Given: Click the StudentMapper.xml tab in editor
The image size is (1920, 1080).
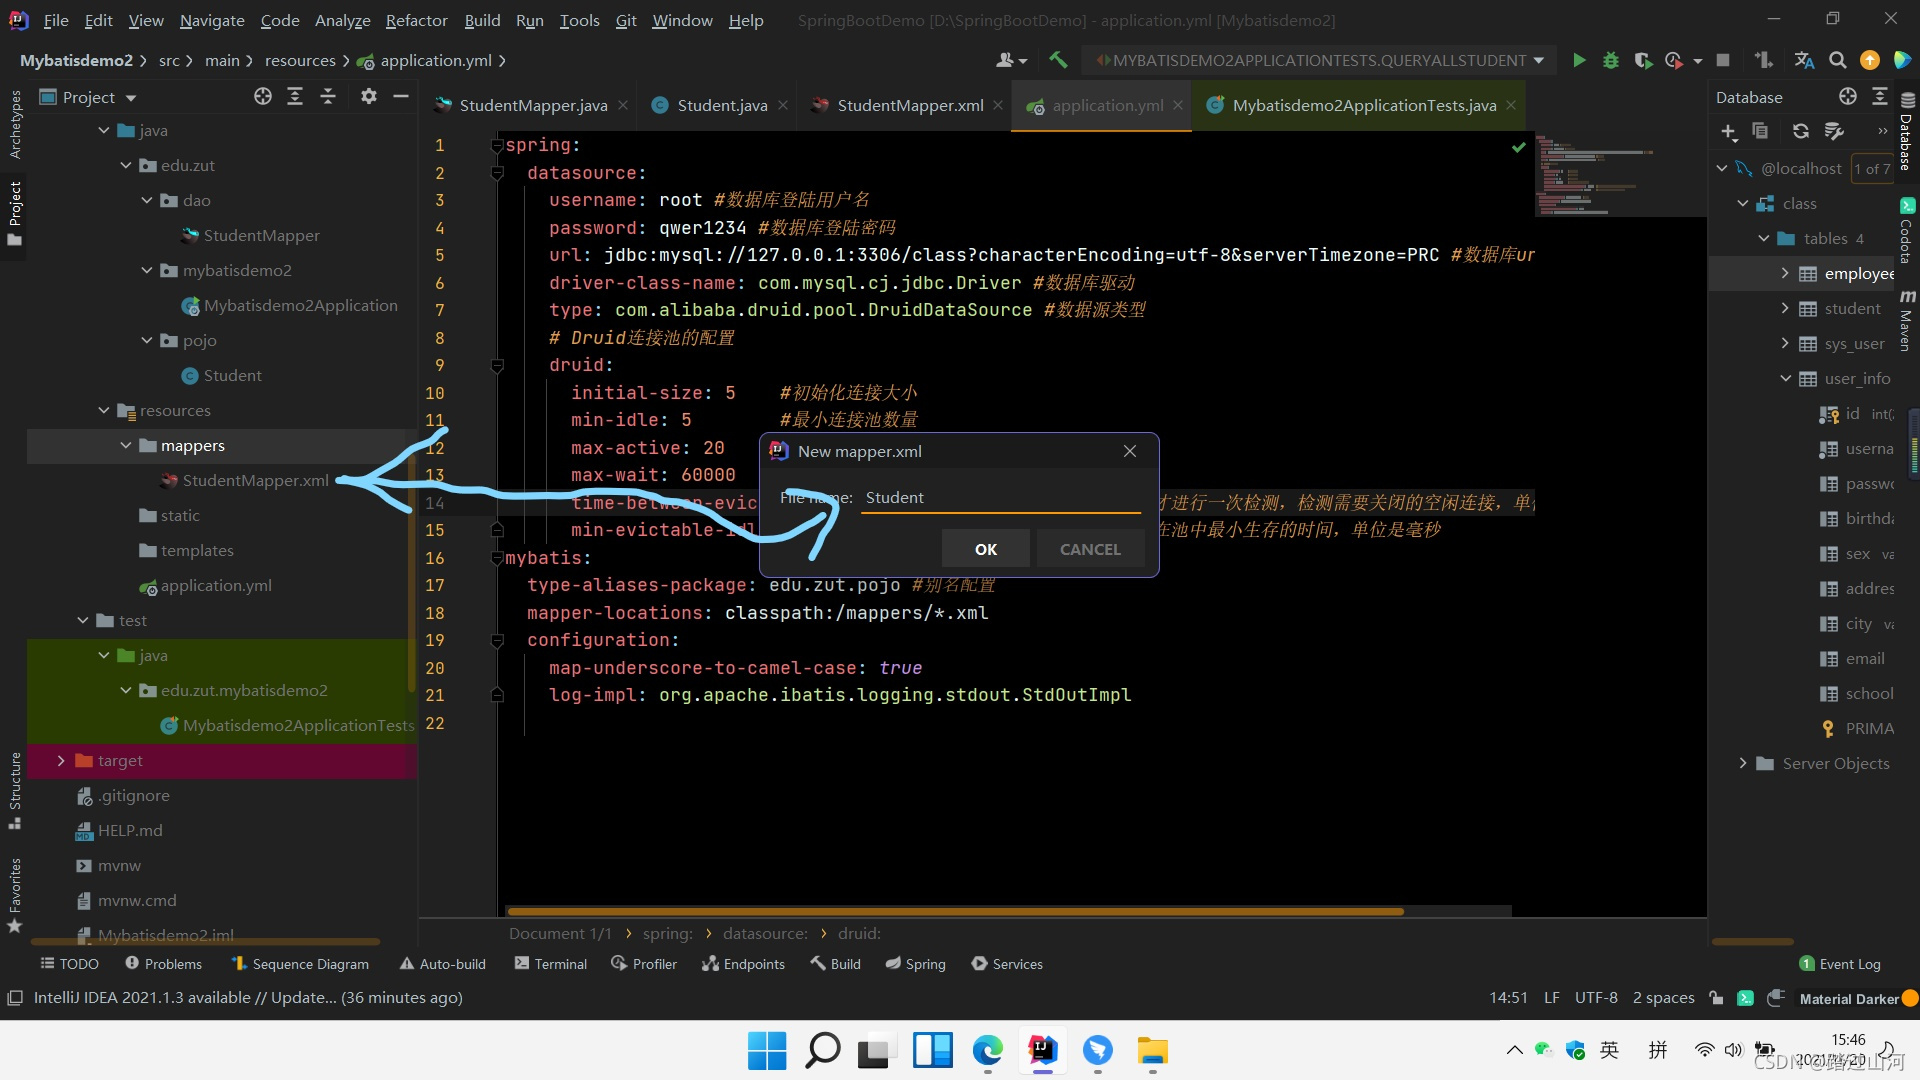Looking at the screenshot, I should coord(911,104).
